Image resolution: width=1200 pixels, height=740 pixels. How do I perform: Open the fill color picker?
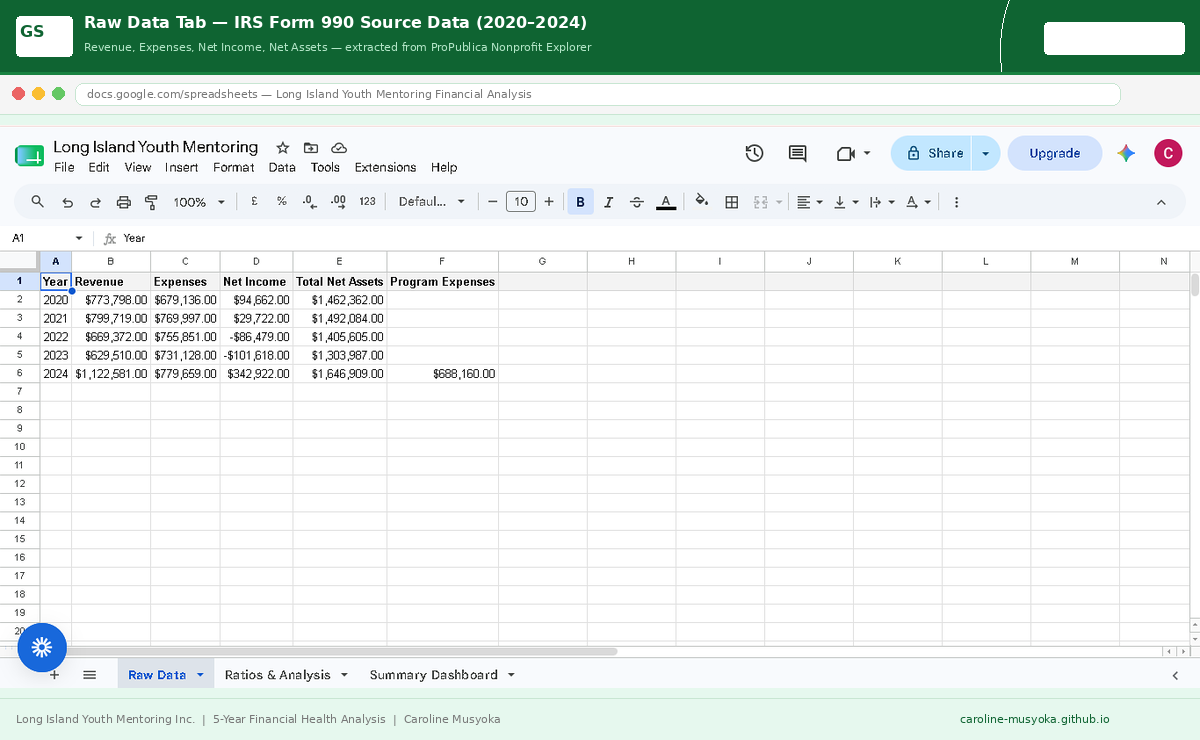coord(702,202)
